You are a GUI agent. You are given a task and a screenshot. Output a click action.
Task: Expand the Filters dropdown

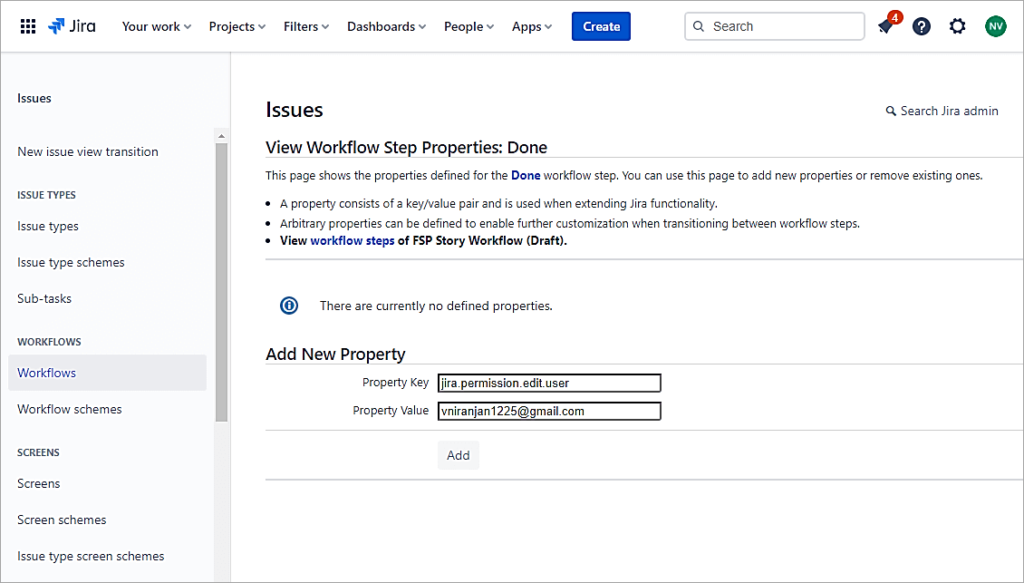click(305, 27)
